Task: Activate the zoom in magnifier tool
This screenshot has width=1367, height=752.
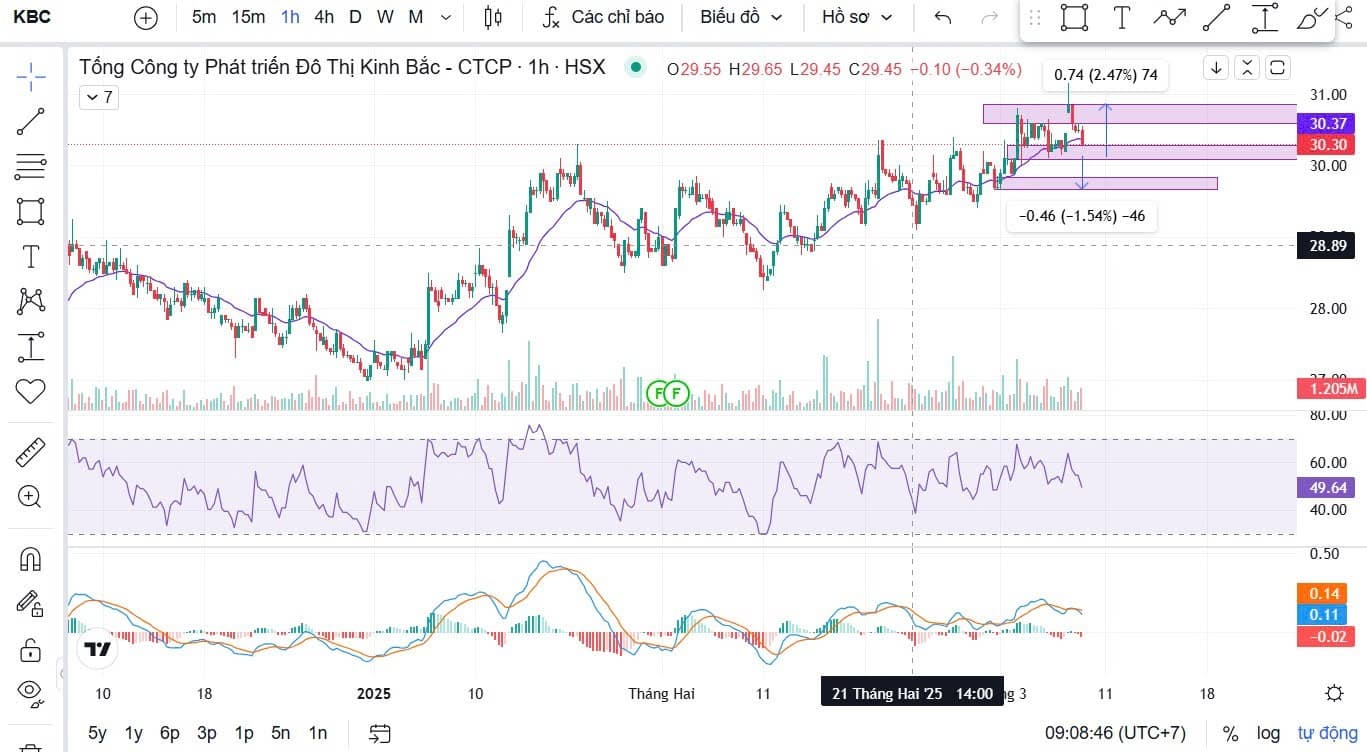Action: 30,497
